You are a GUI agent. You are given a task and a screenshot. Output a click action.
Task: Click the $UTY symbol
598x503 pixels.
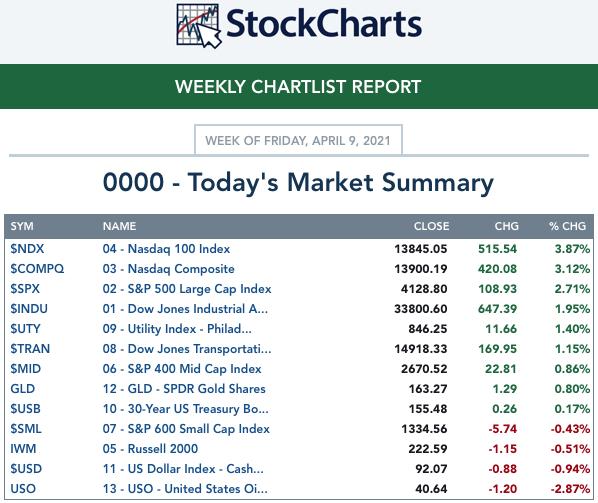coord(25,329)
